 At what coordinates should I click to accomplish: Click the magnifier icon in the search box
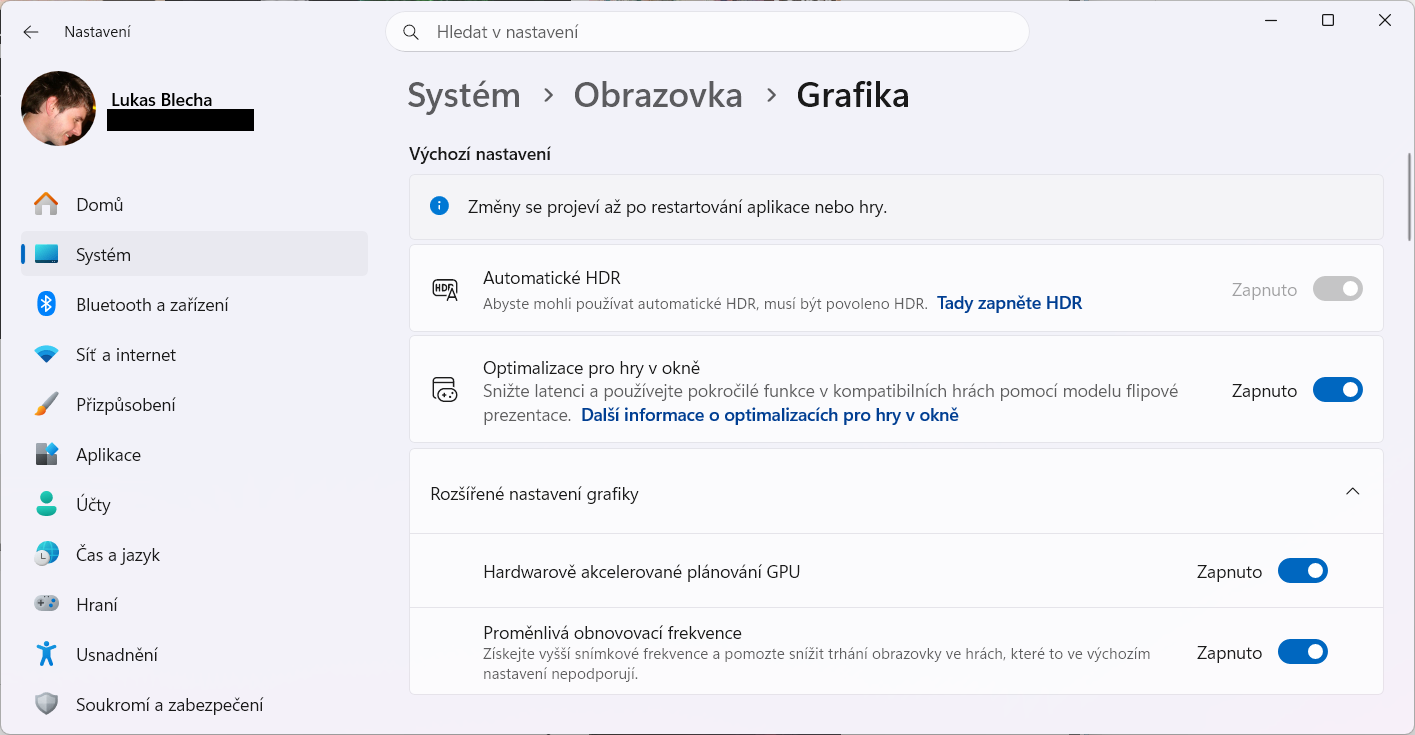tap(410, 32)
